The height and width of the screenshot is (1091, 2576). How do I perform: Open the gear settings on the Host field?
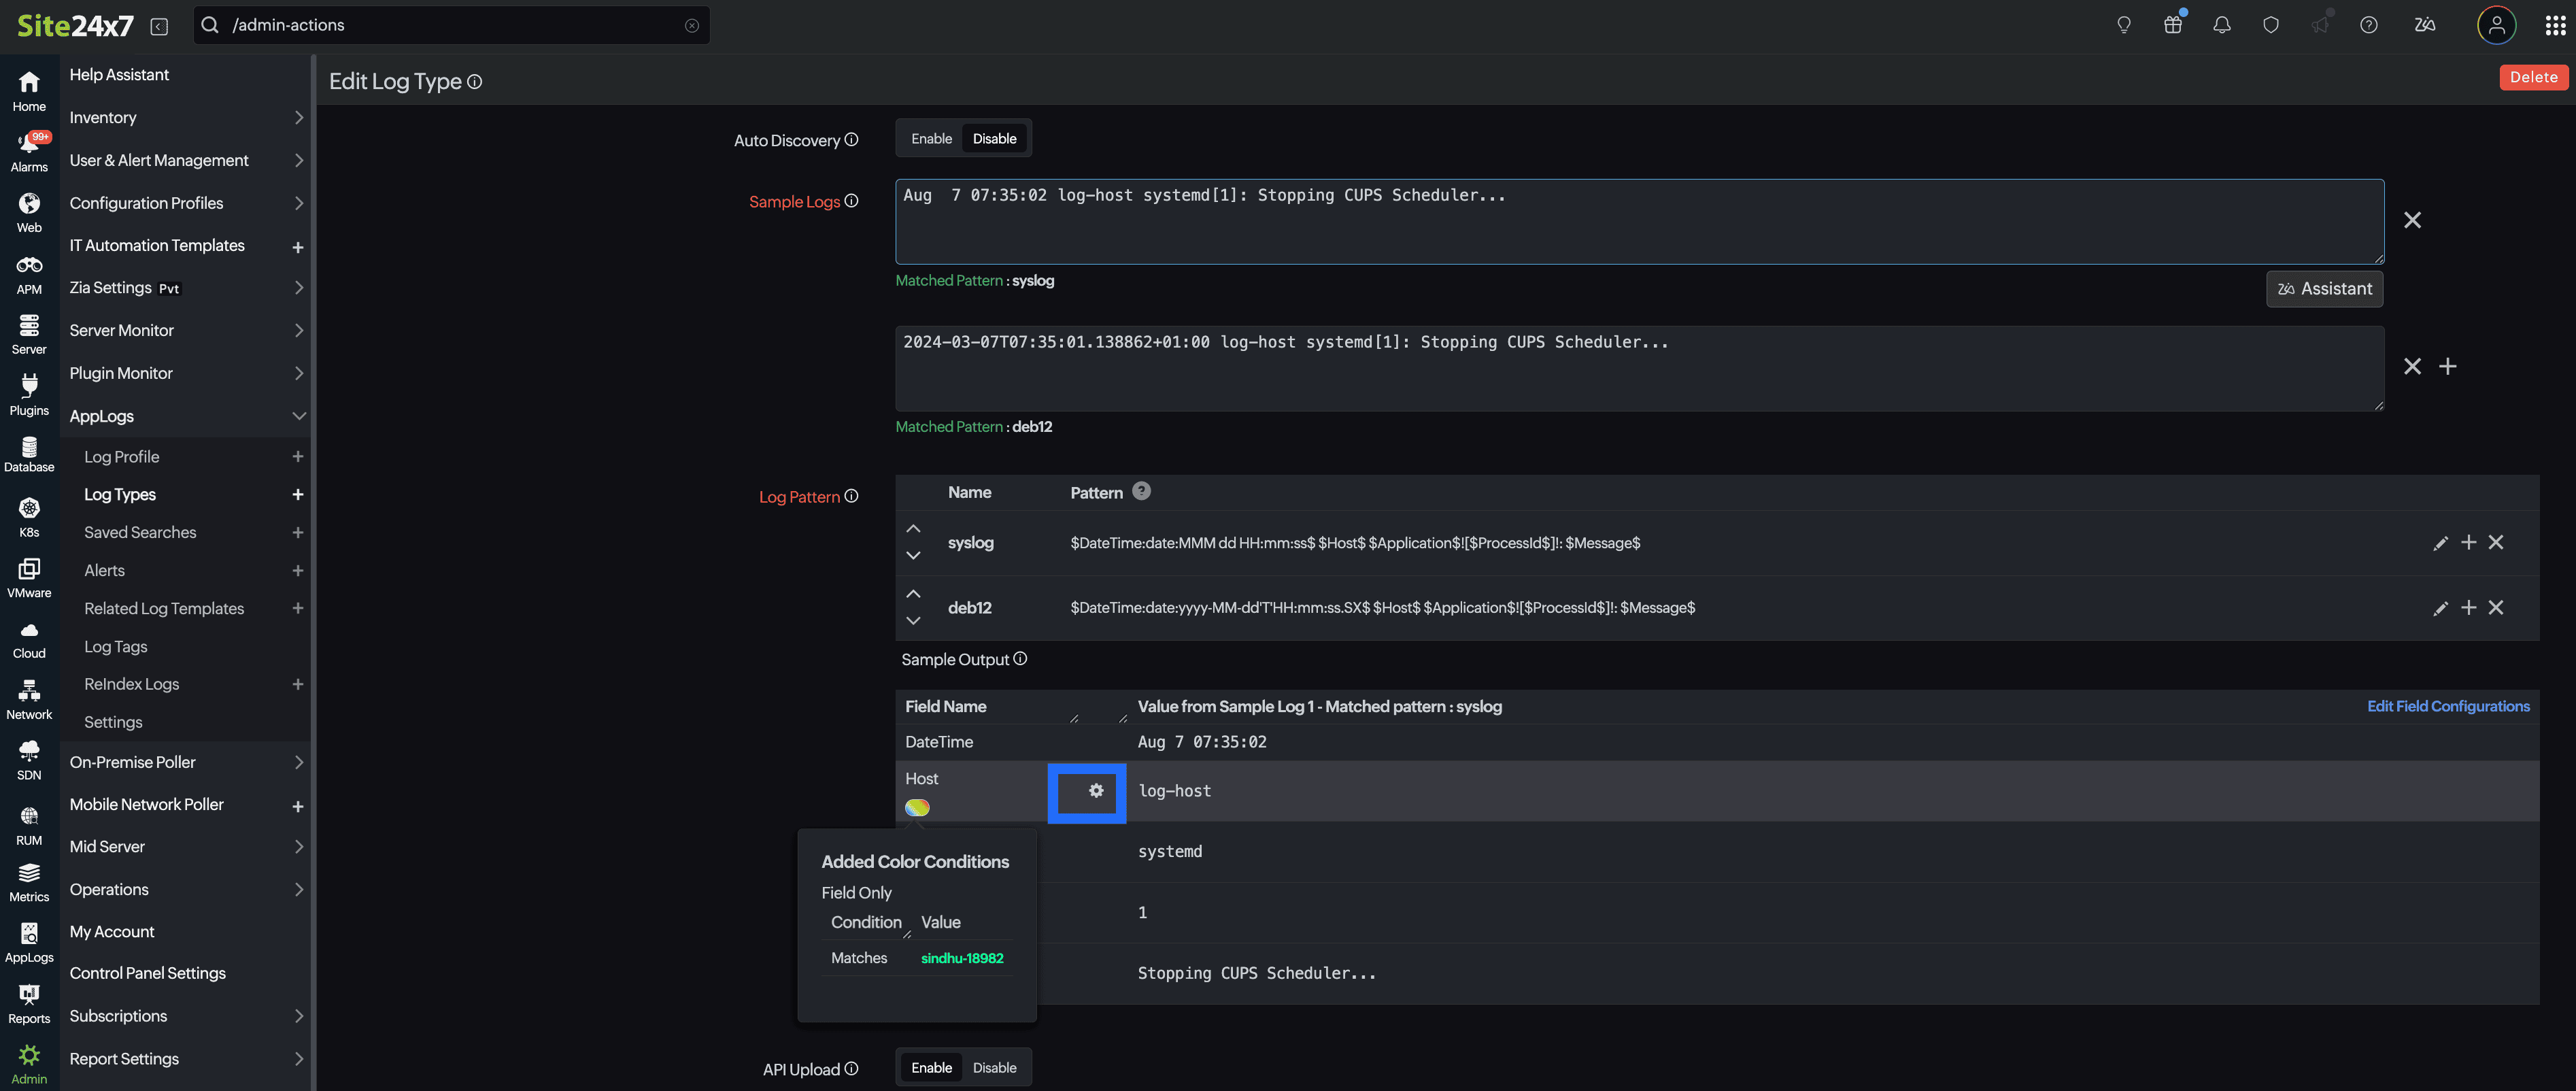pyautogui.click(x=1096, y=791)
